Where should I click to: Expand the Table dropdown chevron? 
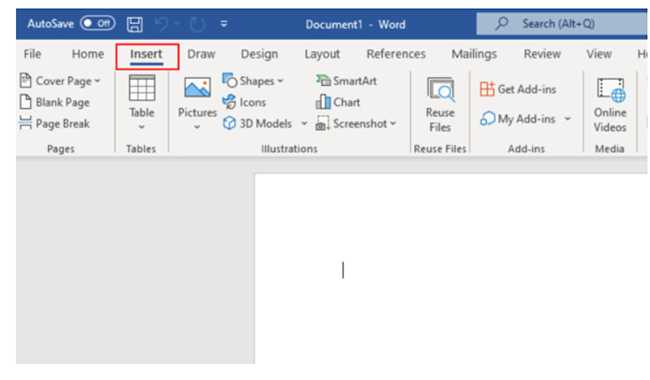click(x=142, y=127)
